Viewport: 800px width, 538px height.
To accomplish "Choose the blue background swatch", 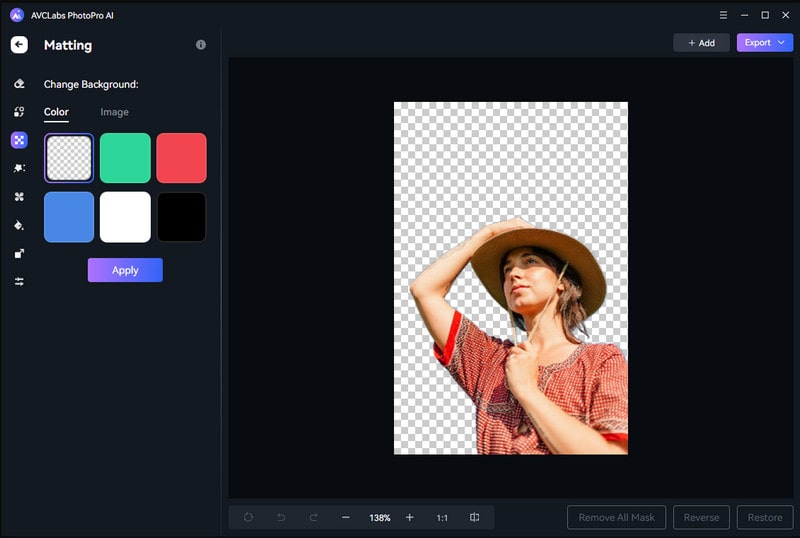I will point(69,217).
